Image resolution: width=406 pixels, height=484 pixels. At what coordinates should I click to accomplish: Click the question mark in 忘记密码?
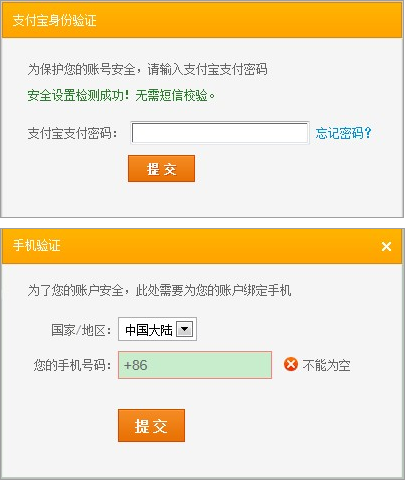coord(368,133)
